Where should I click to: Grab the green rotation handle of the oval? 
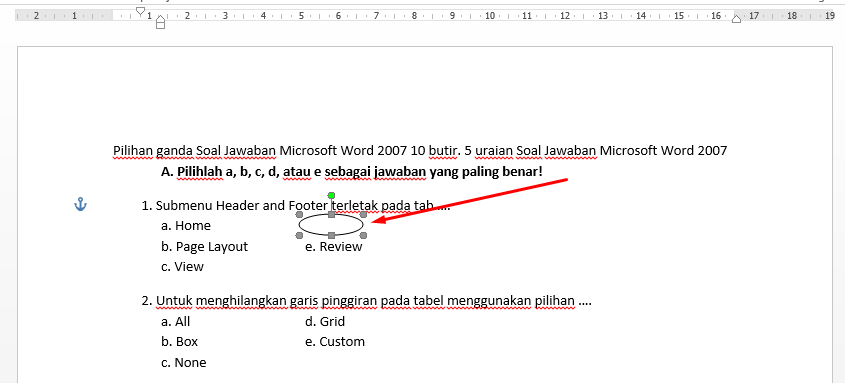point(331,196)
